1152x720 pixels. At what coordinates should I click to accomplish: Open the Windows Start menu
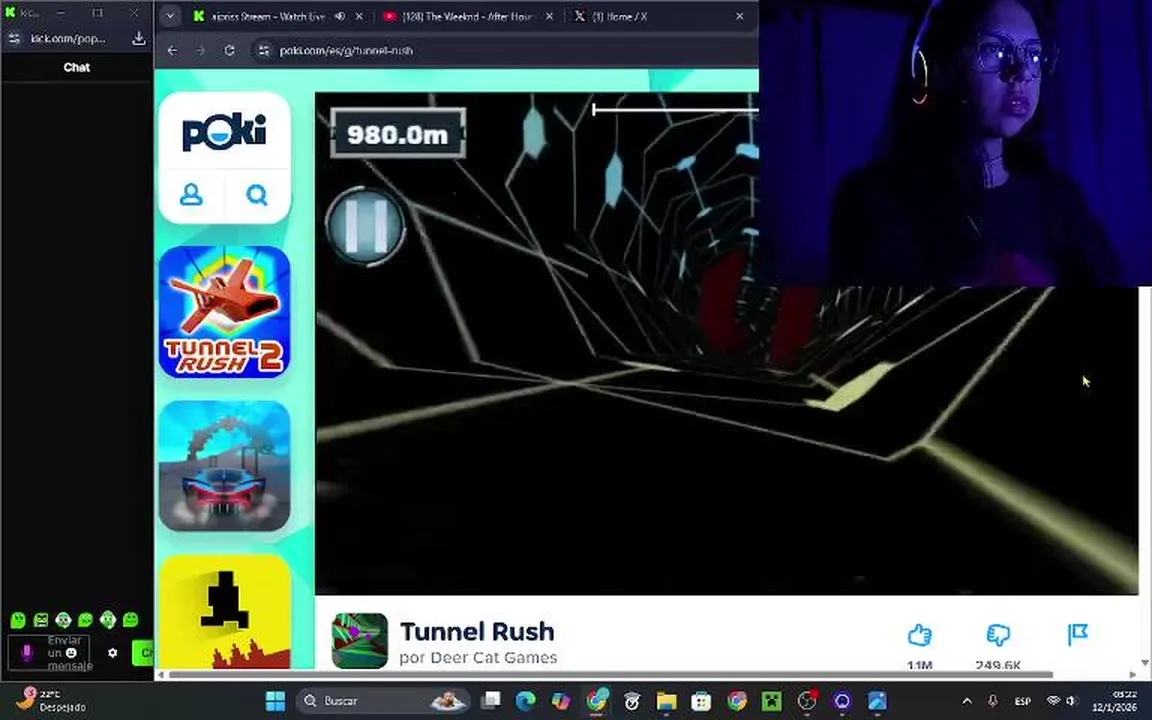click(x=276, y=701)
